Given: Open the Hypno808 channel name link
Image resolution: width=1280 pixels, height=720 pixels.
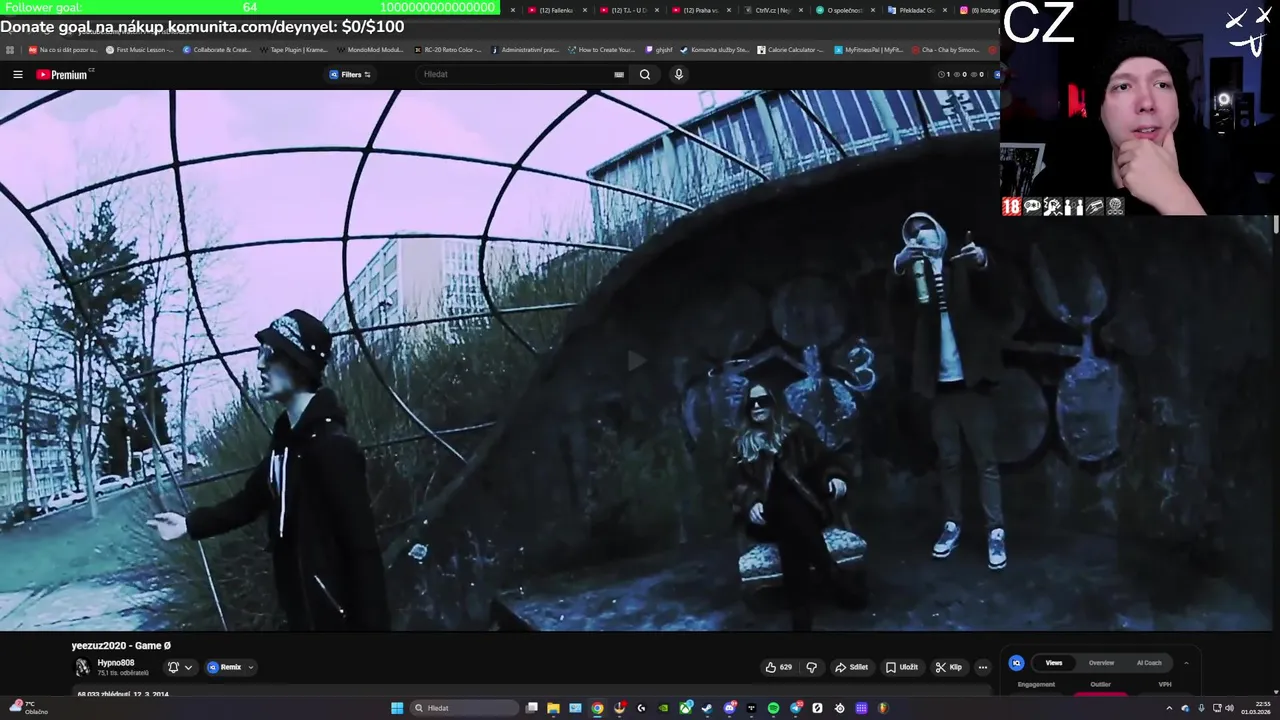Looking at the screenshot, I should [x=116, y=663].
